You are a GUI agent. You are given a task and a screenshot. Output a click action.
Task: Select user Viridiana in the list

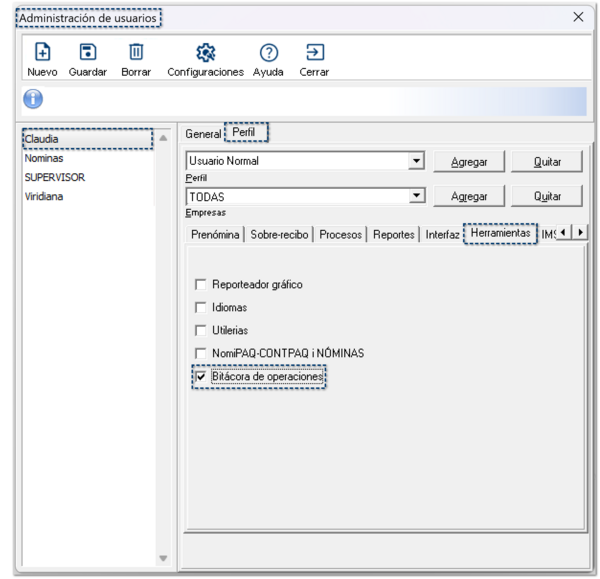pos(44,197)
